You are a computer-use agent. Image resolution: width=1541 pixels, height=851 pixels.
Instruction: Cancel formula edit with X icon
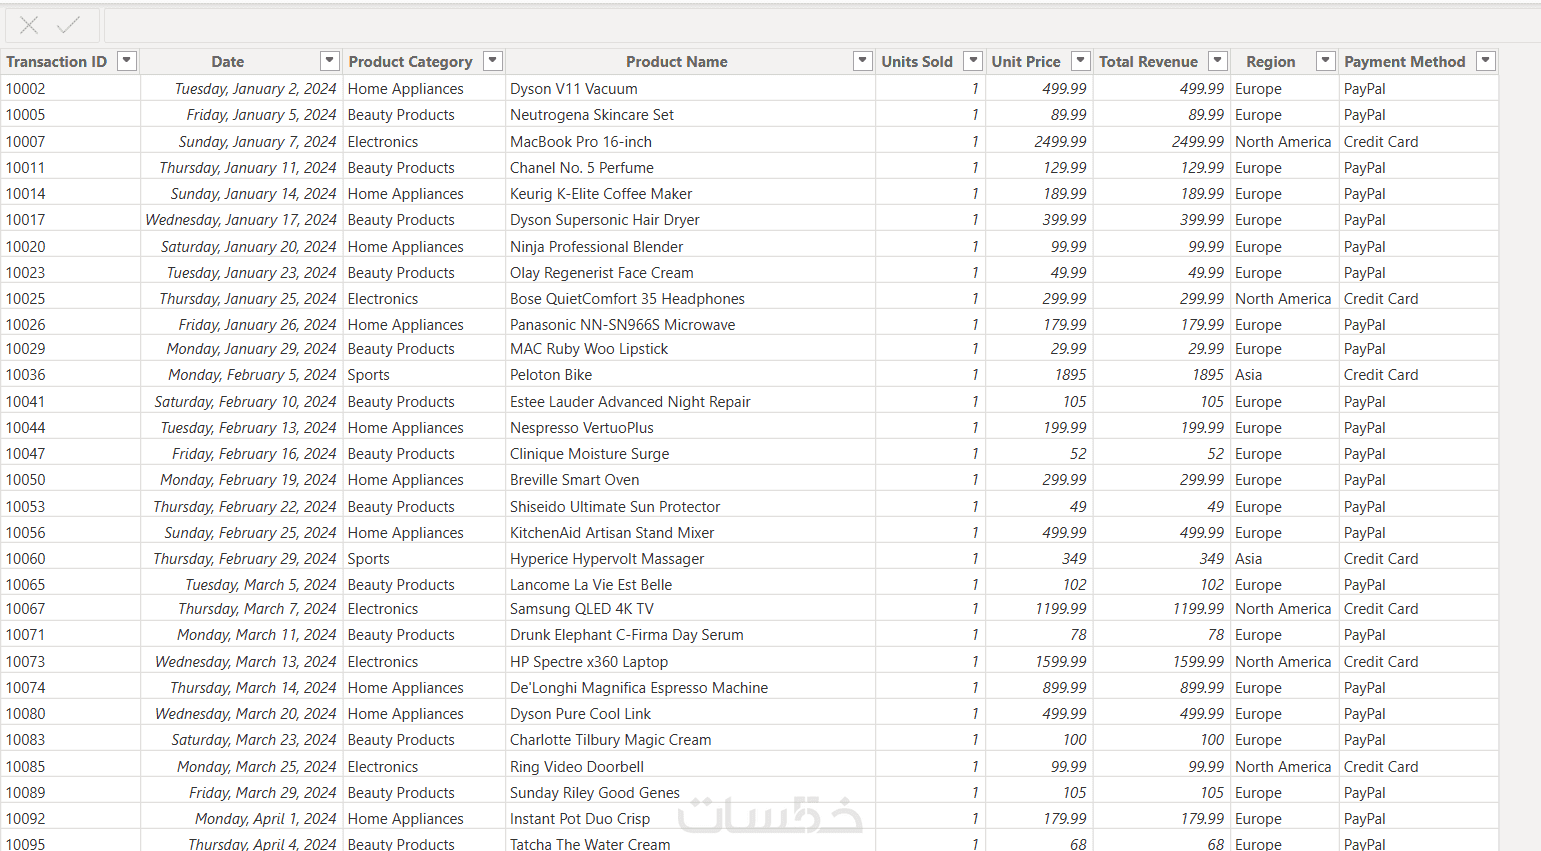[29, 25]
